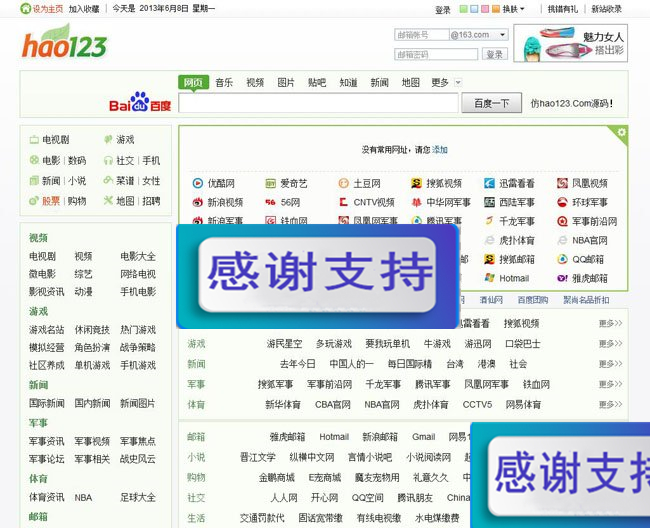This screenshot has height=528, width=650.
Task: Open 56网 site icon
Action: pos(271,202)
